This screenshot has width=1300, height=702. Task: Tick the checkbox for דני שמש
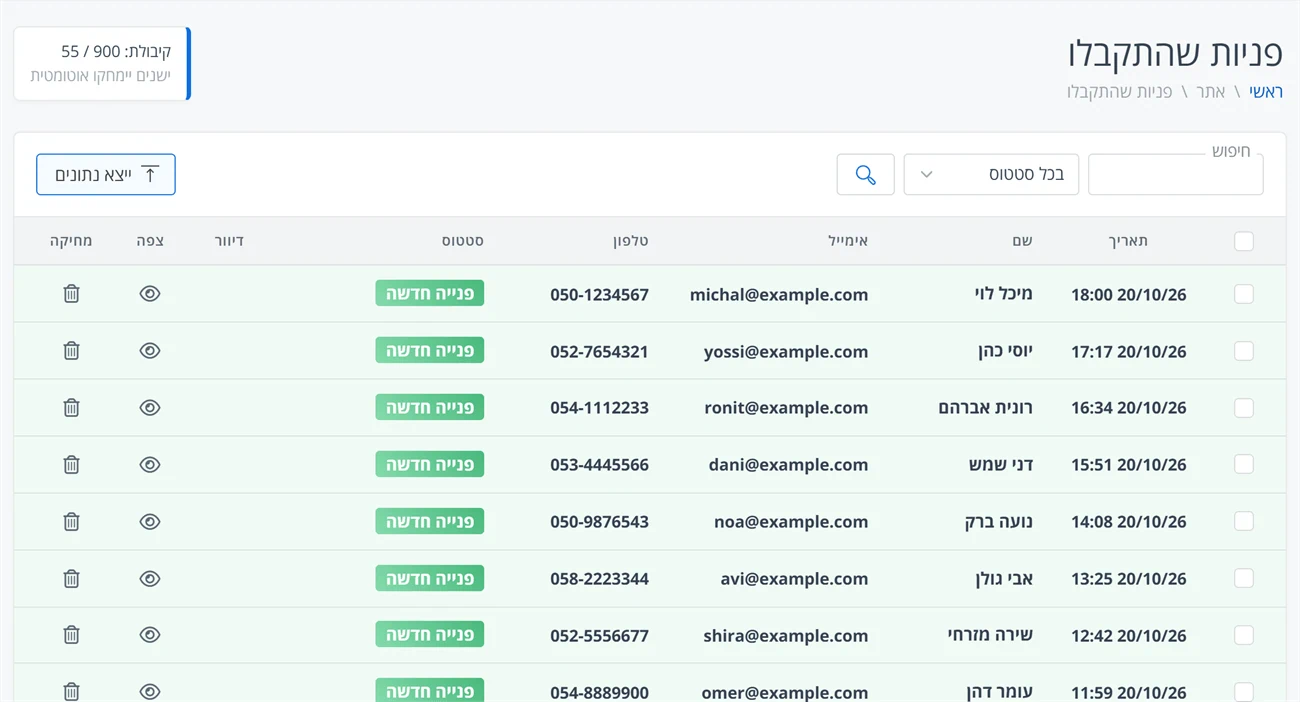click(1244, 465)
